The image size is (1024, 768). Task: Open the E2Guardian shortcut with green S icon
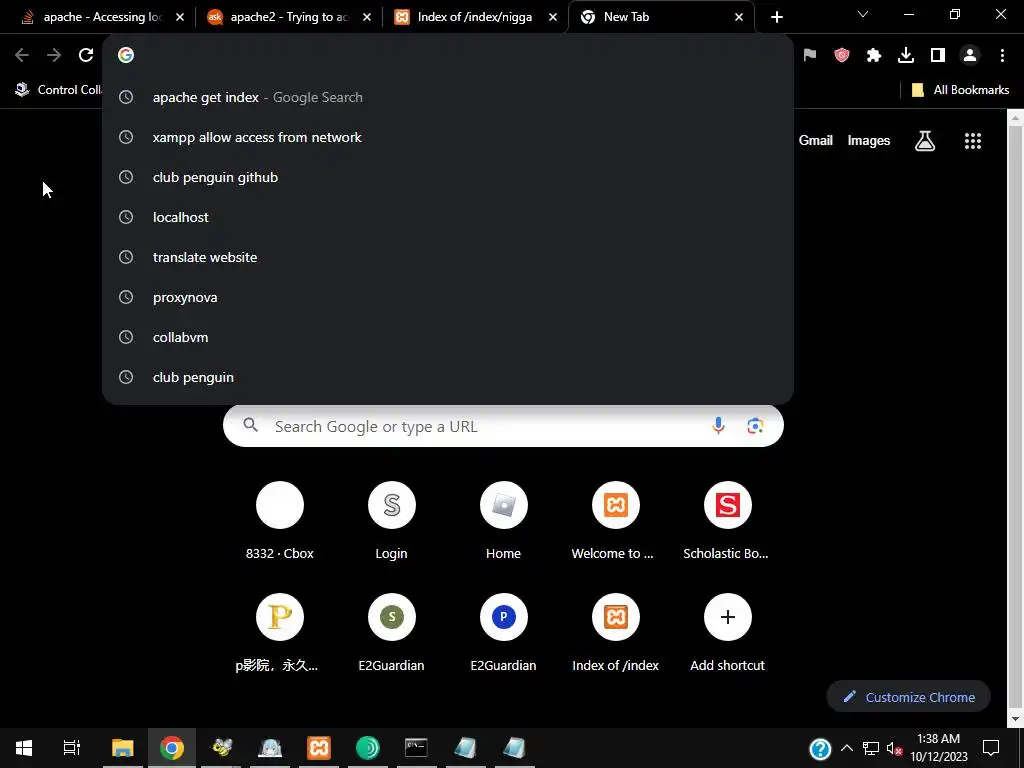(391, 633)
